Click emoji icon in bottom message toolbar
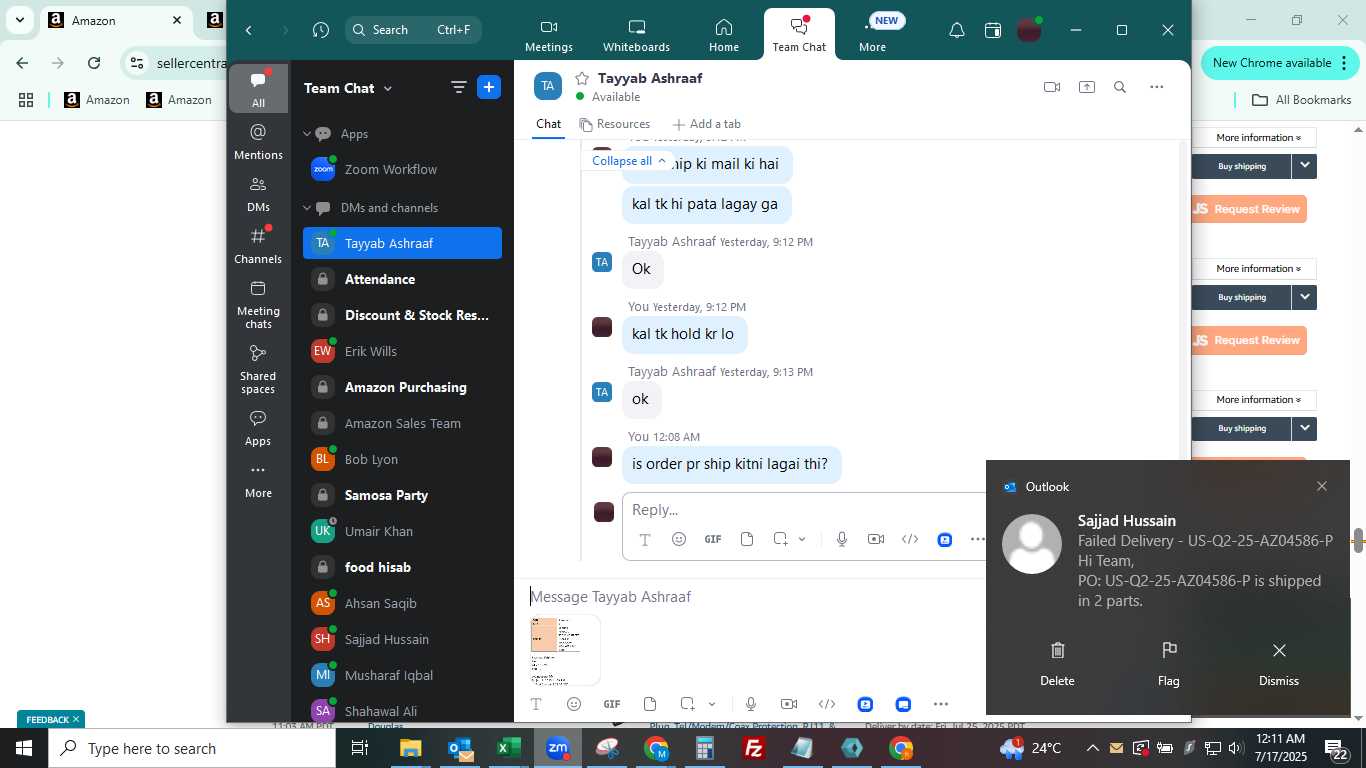Viewport: 1366px width, 768px height. [574, 704]
